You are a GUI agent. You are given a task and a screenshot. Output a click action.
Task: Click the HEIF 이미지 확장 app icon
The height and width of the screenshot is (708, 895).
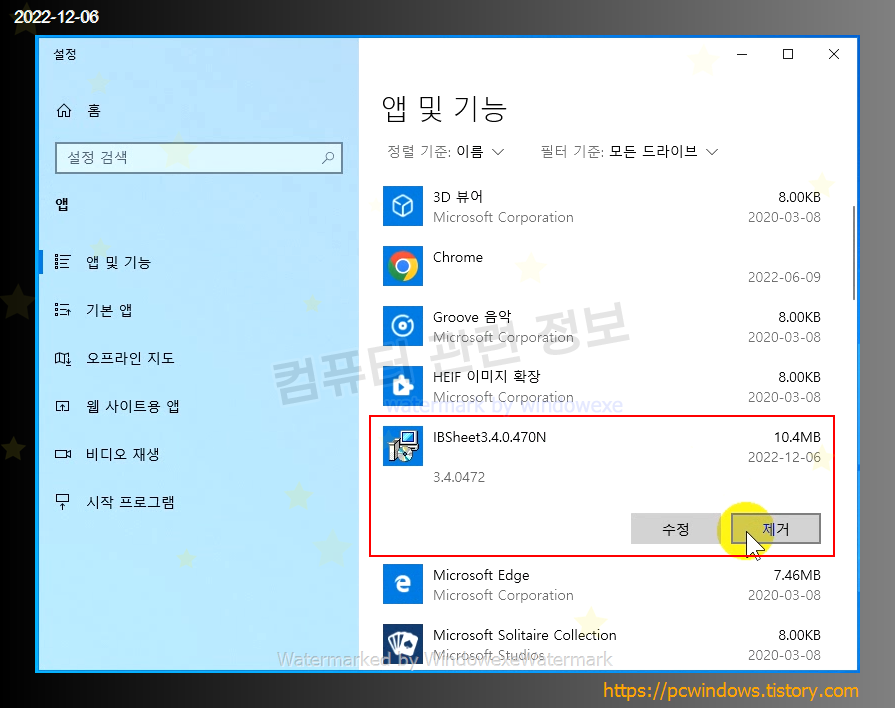(403, 386)
